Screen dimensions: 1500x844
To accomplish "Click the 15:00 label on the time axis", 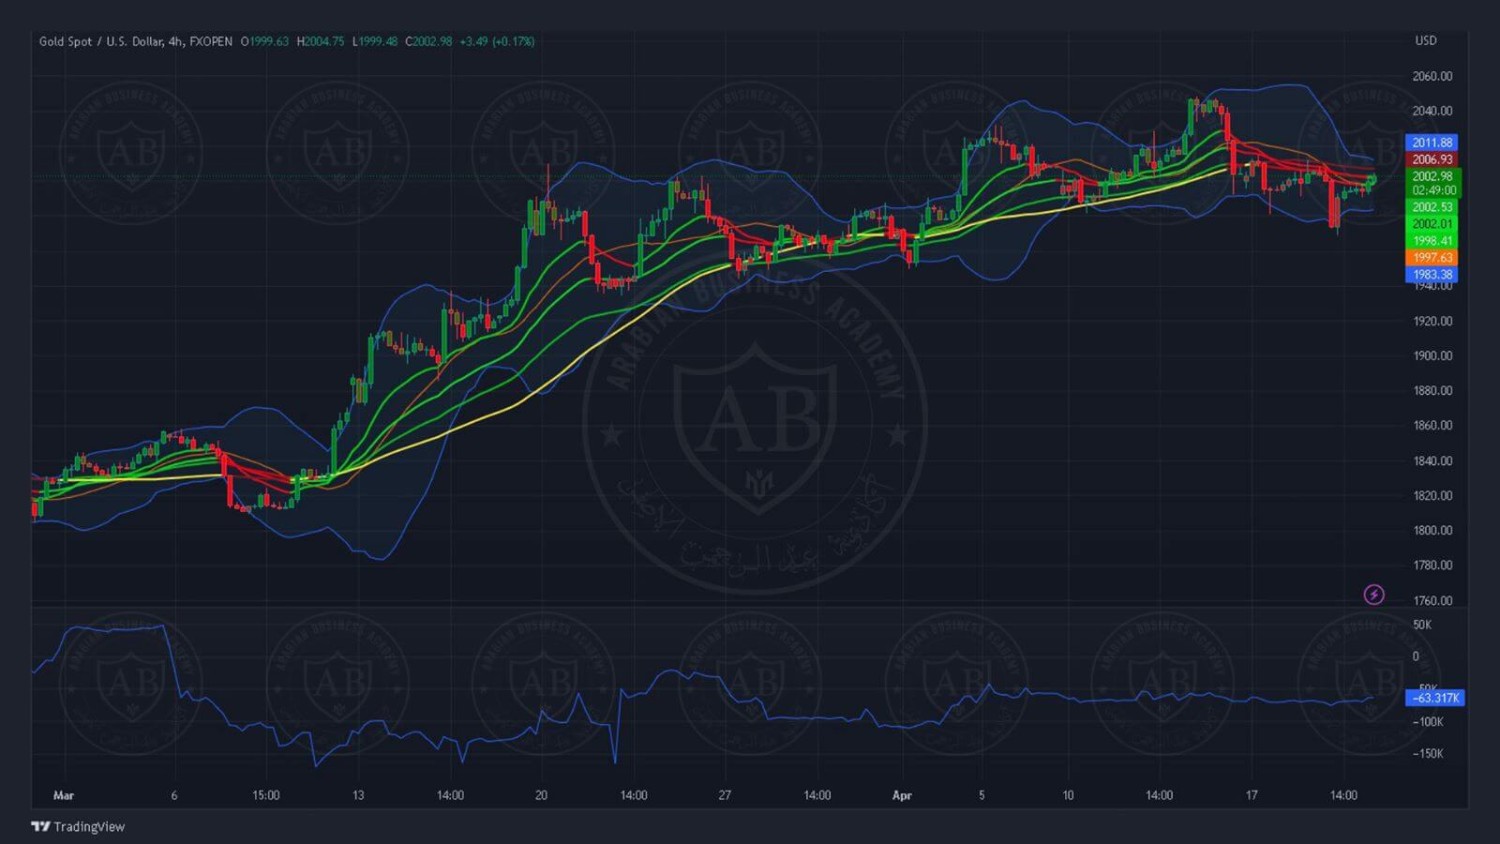I will [x=266, y=796].
